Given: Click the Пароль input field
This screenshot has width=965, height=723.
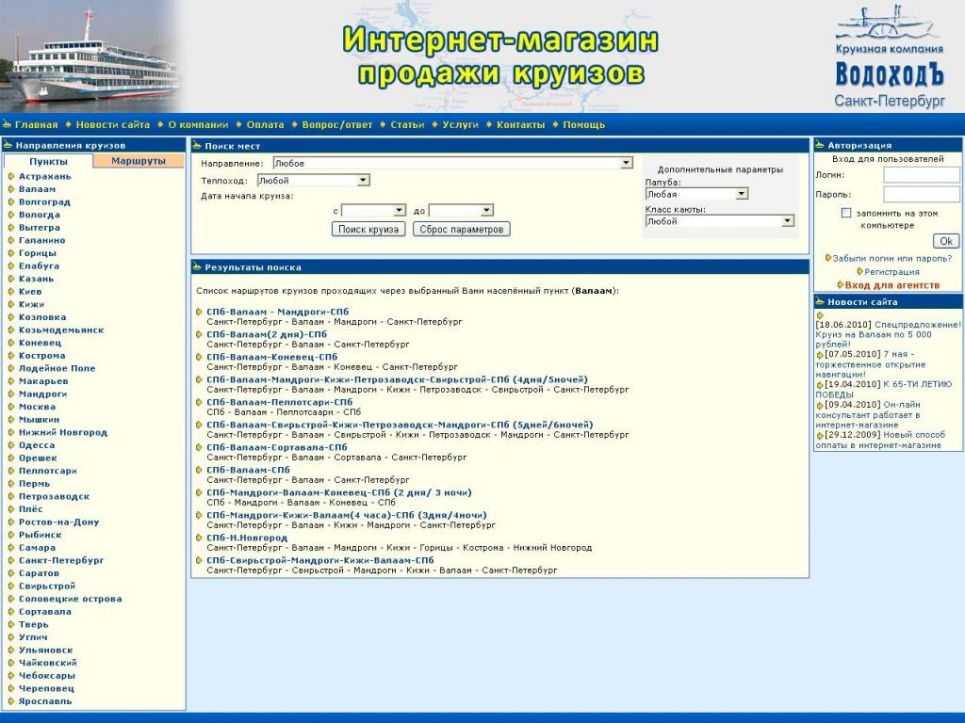Looking at the screenshot, I should click(921, 194).
